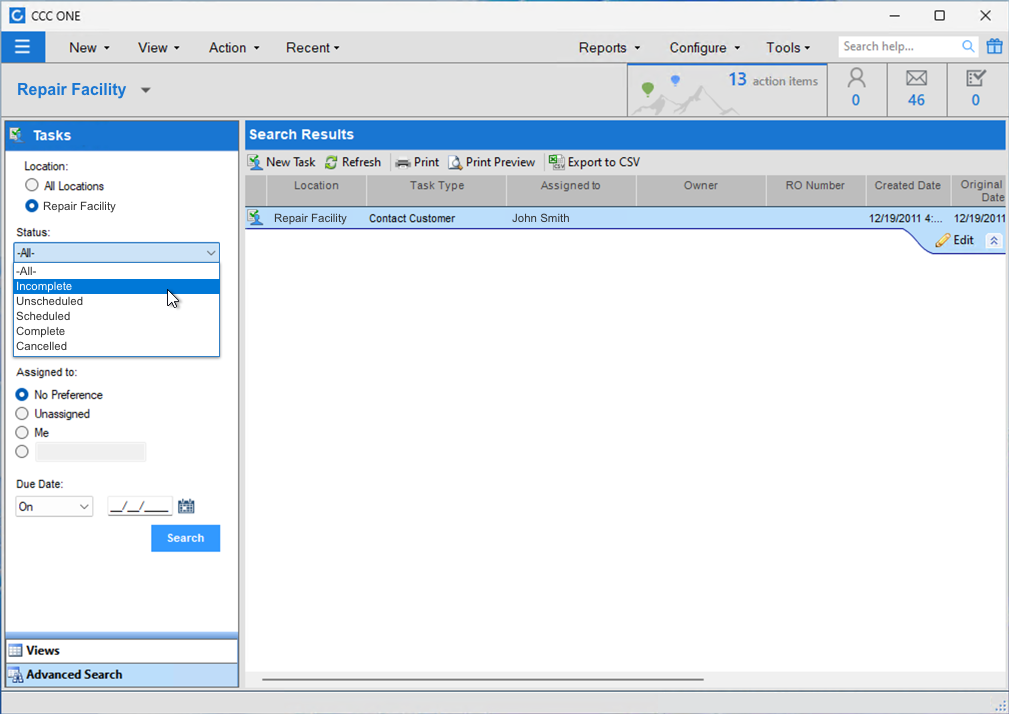
Task: Select the radio button beside the blank assignee field
Action: point(22,452)
